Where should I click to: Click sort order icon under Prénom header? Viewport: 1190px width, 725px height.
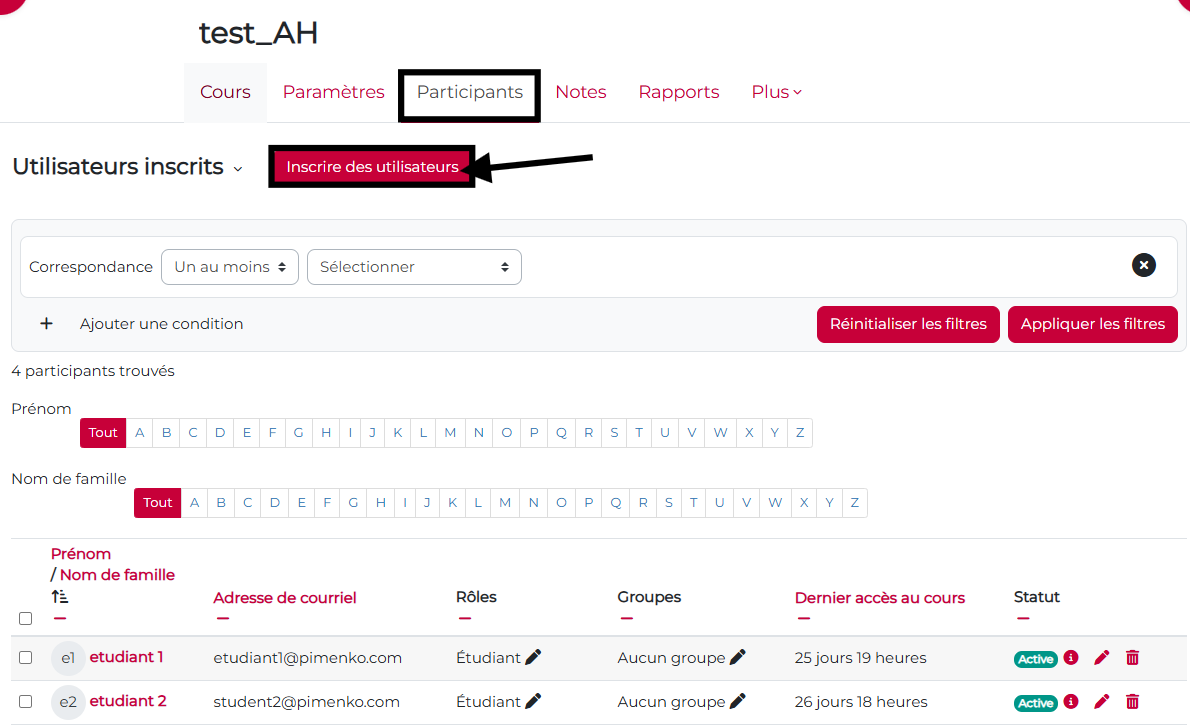60,597
